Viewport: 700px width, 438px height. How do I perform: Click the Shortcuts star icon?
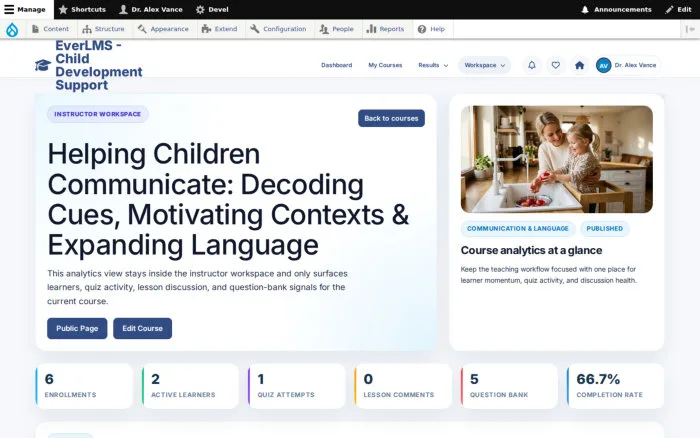tap(63, 9)
